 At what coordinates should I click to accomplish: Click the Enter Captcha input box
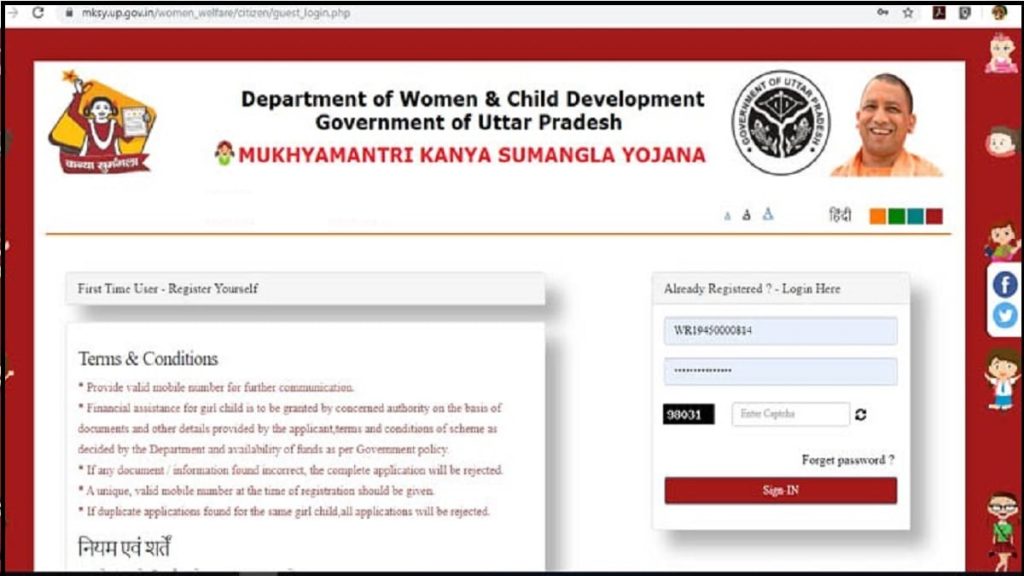coord(790,414)
